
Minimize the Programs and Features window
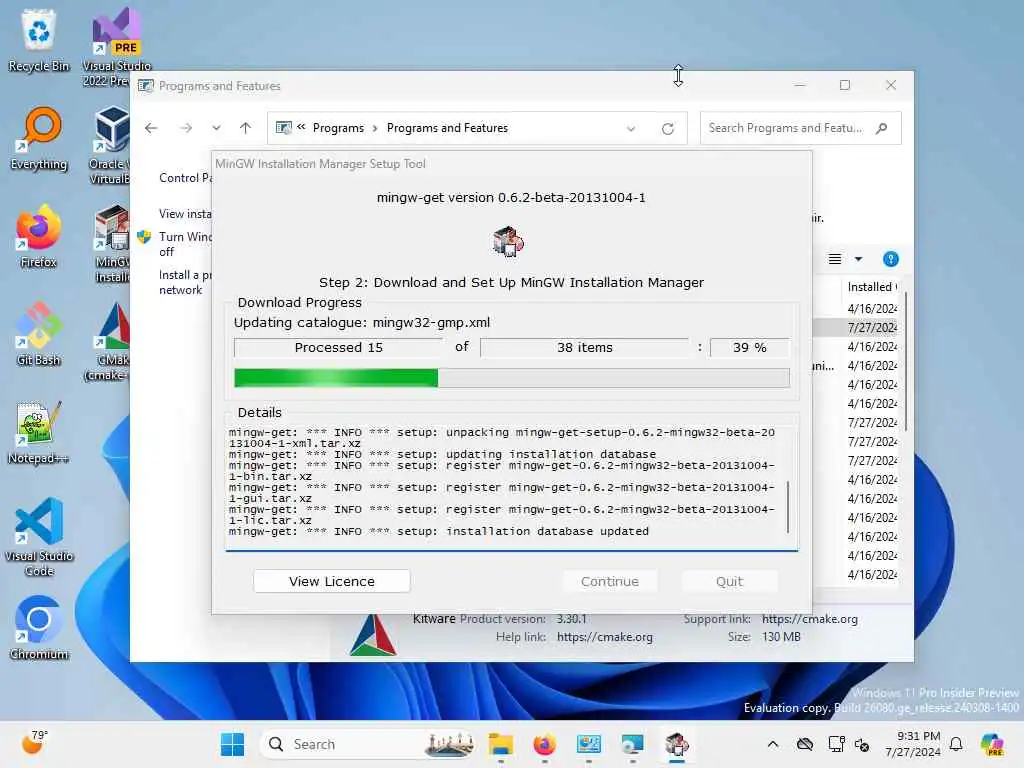[800, 86]
